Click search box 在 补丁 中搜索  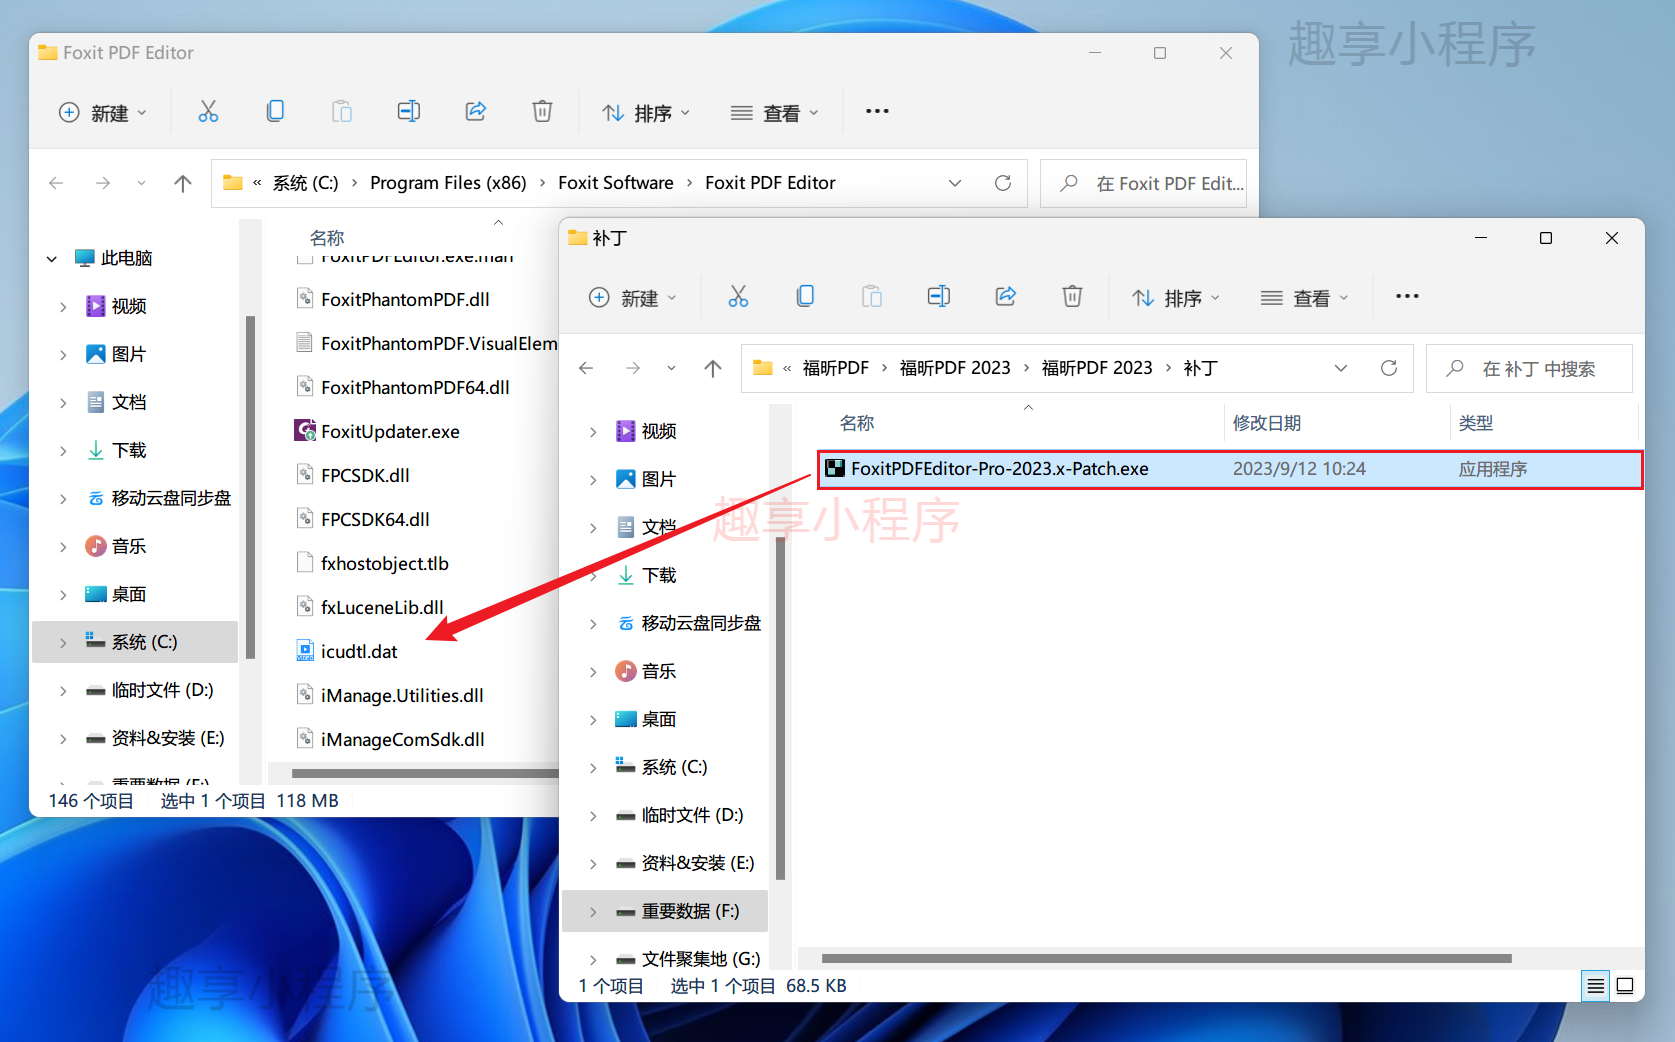[1529, 369]
